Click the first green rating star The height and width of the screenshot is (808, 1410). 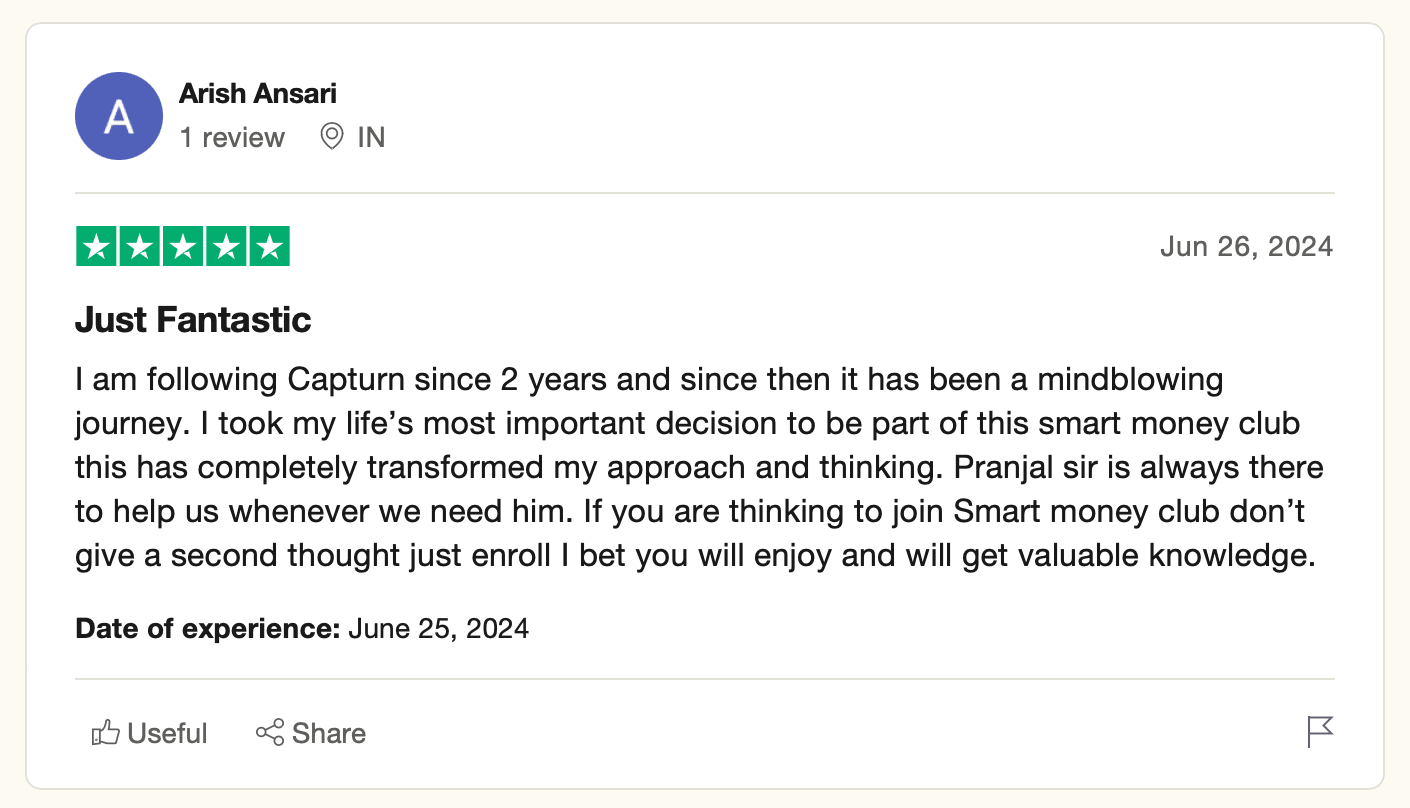point(96,246)
